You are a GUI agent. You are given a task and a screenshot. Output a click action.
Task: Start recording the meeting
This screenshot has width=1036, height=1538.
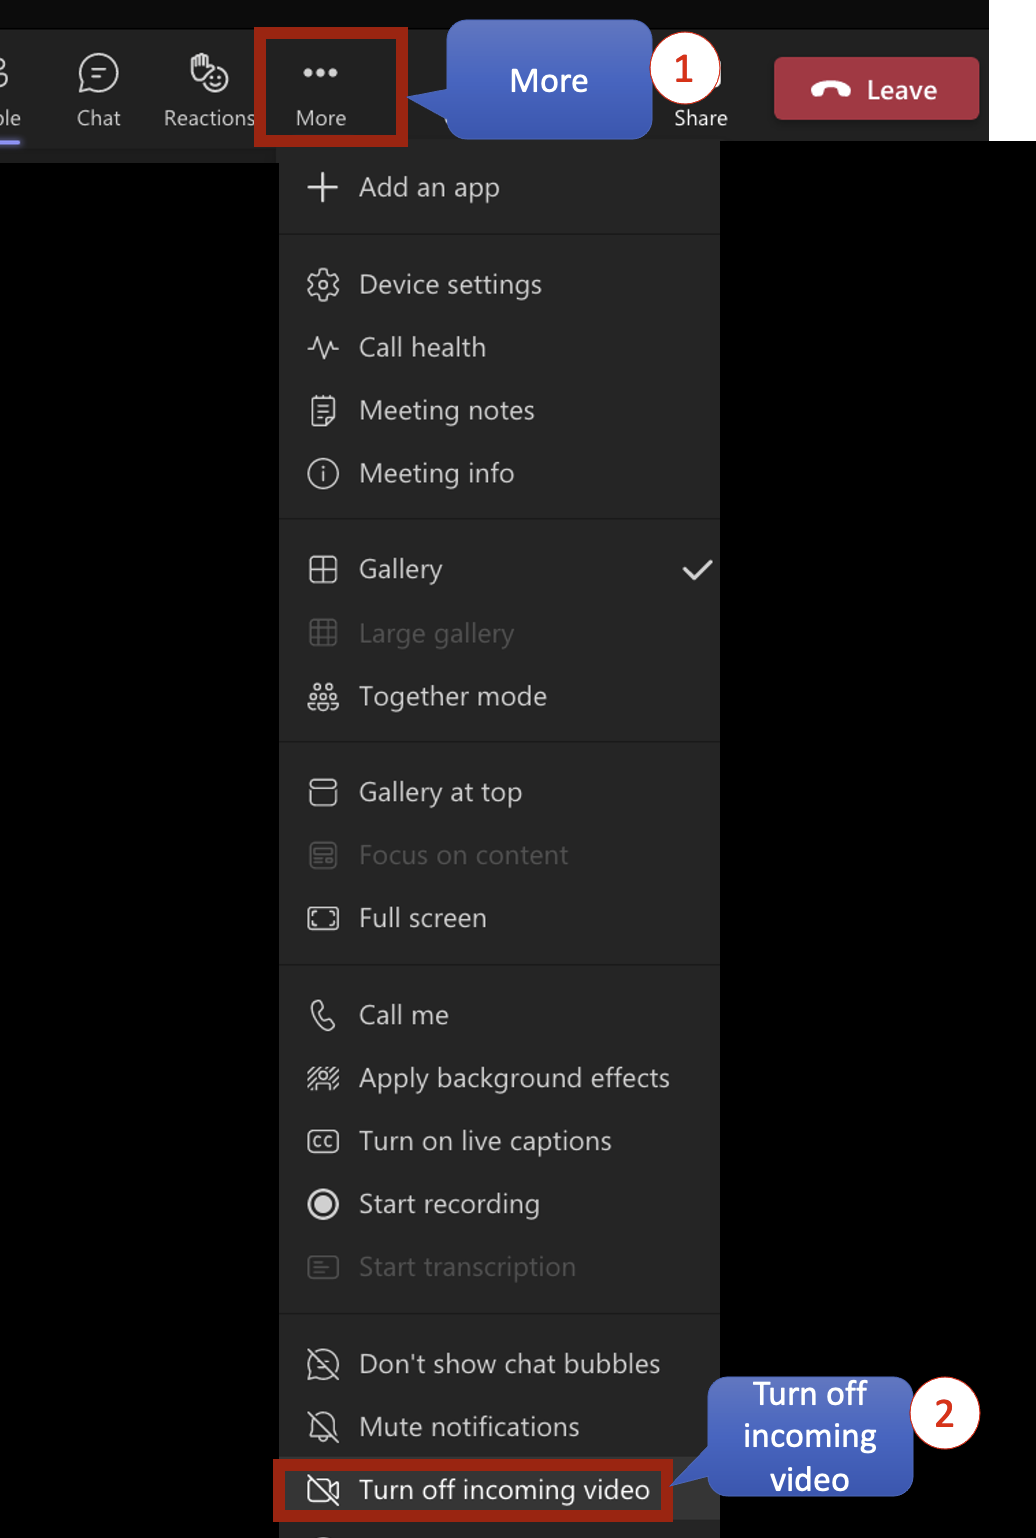pyautogui.click(x=450, y=1204)
